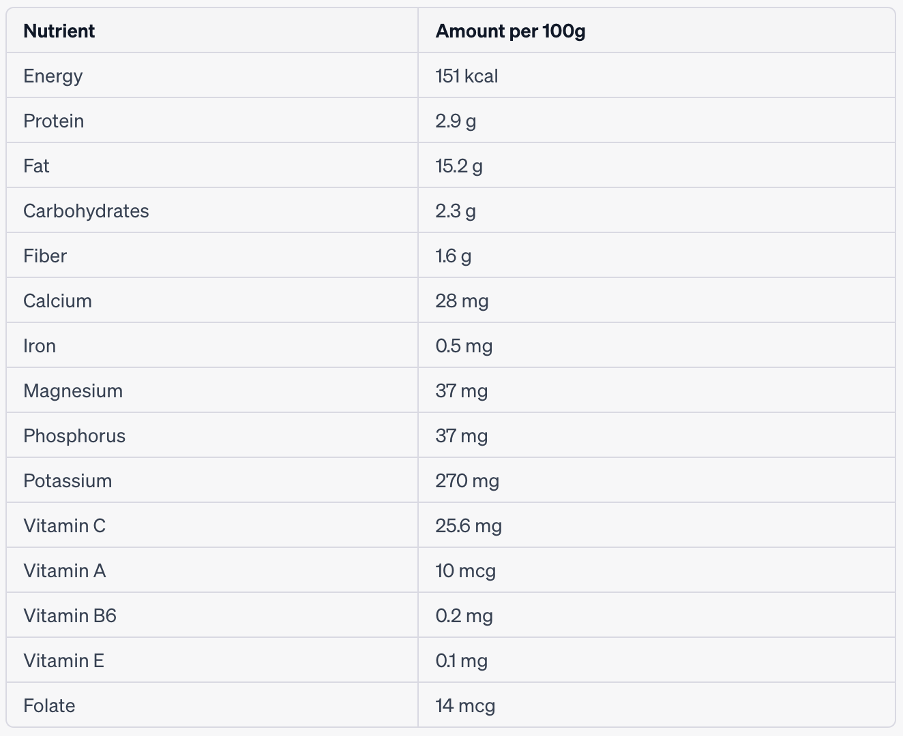904x736 pixels.
Task: Click the Nutrient column header
Action: click(59, 31)
